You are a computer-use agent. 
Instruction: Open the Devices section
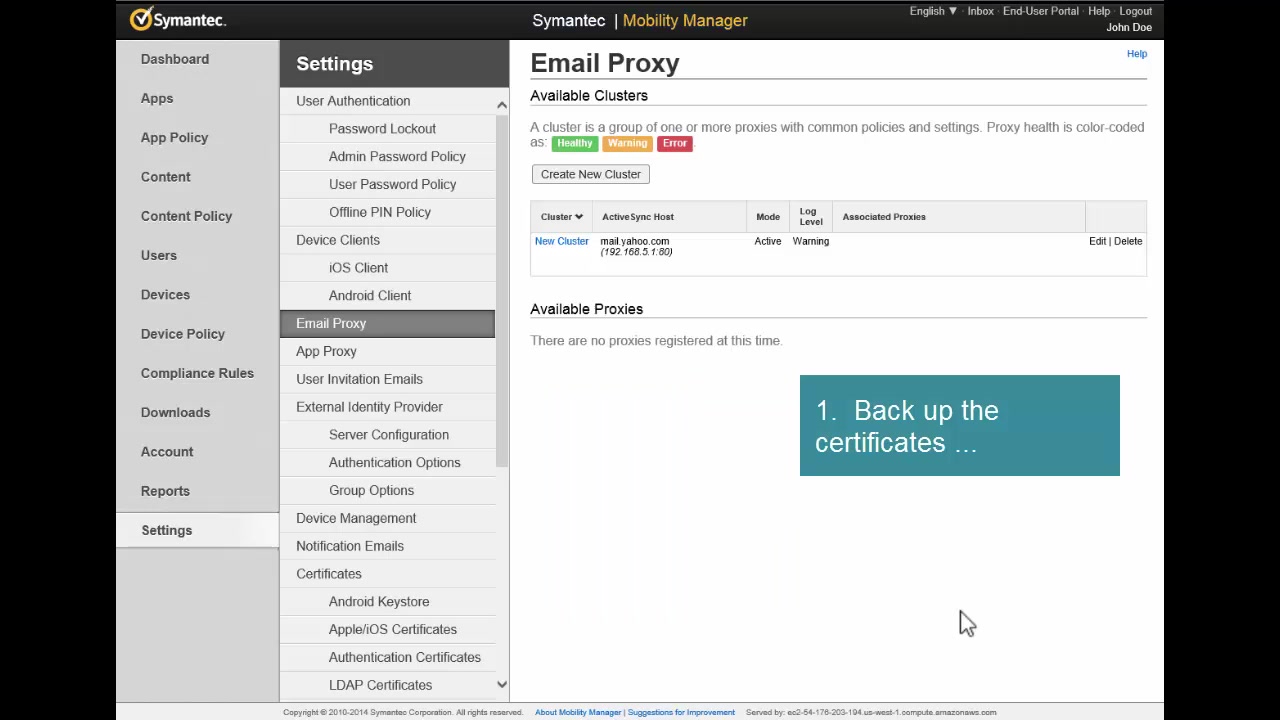165,294
